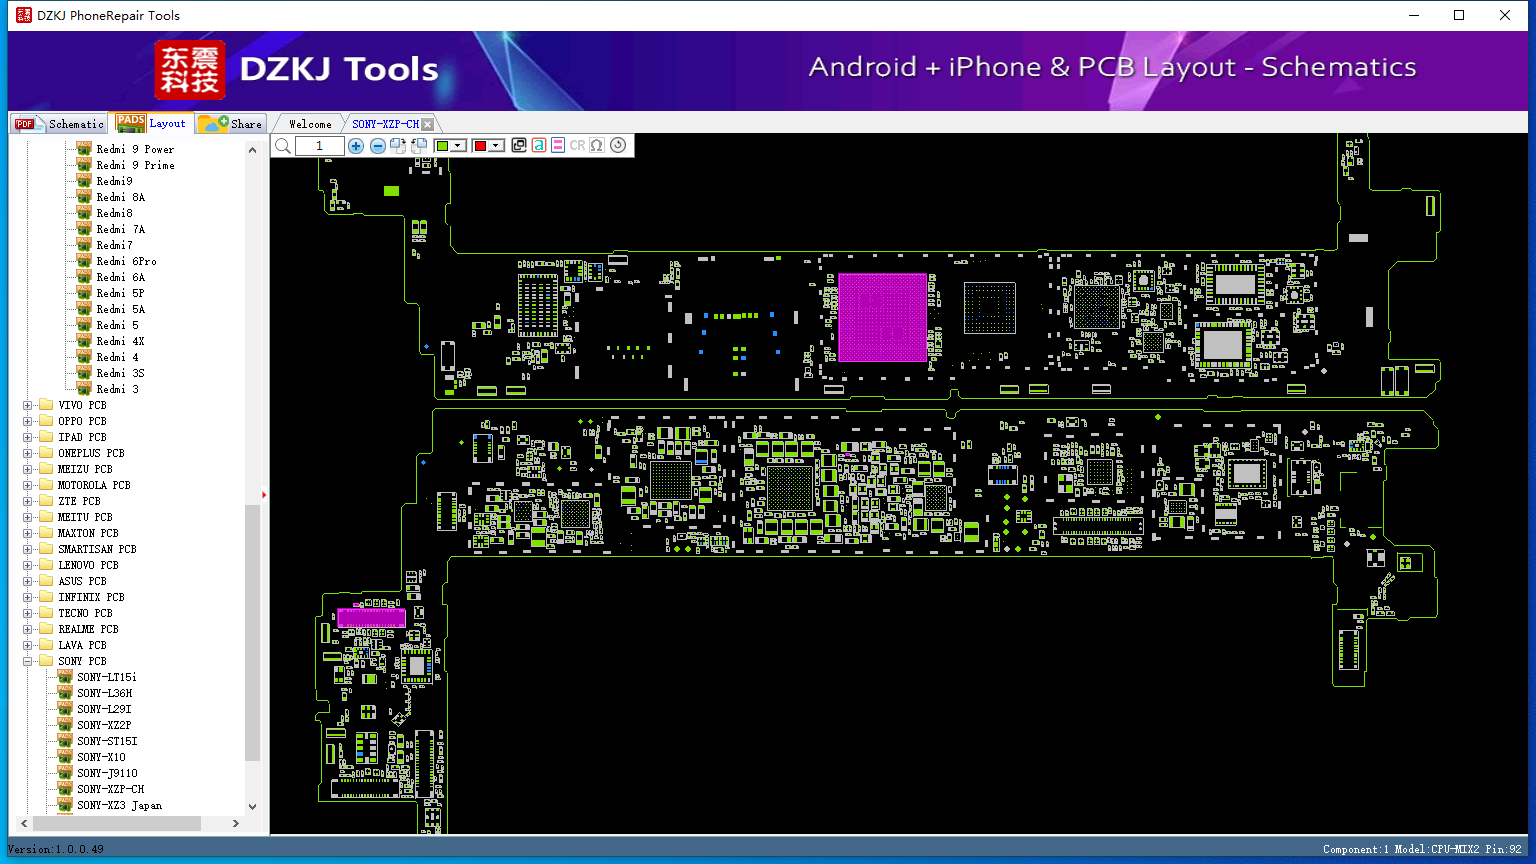Image resolution: width=1536 pixels, height=864 pixels.
Task: Click the tree scroll-up arrow
Action: pos(252,148)
